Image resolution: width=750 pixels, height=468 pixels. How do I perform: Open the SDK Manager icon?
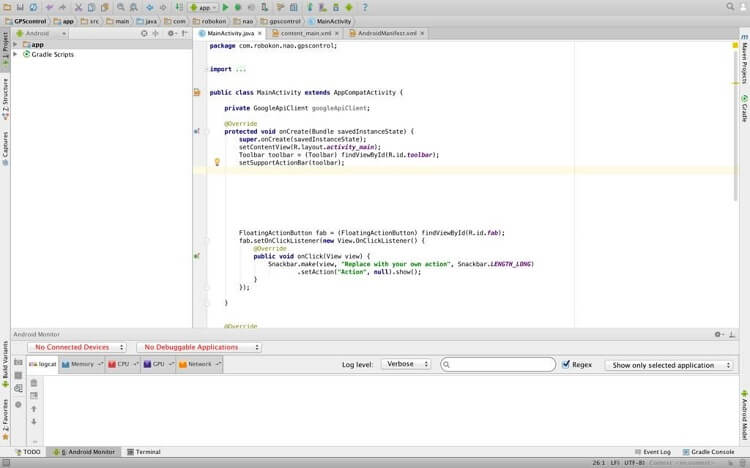coord(336,7)
